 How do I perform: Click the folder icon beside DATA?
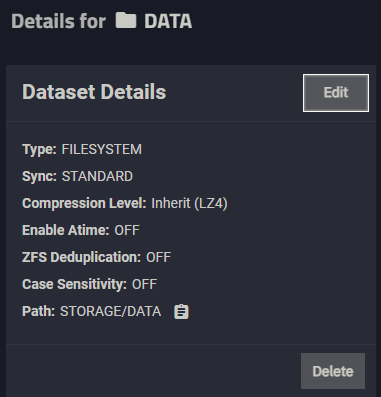tap(126, 21)
